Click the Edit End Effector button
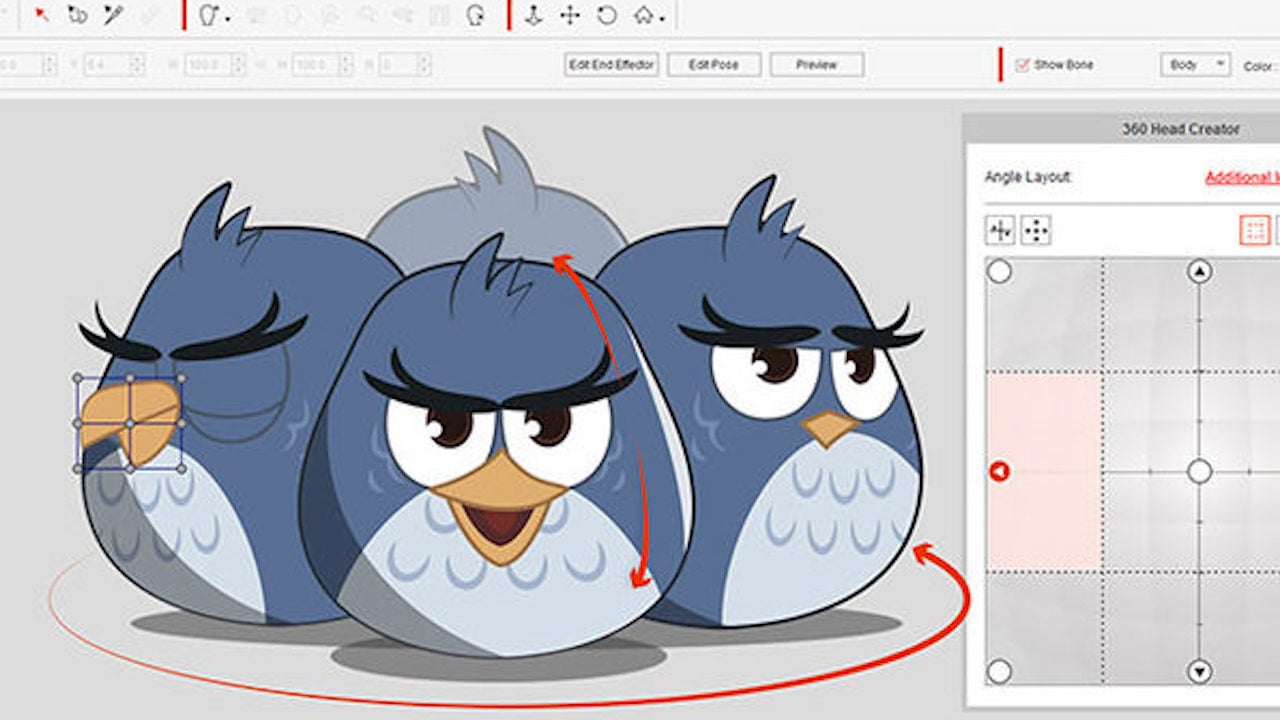Screen dimensions: 1280x720 (611, 65)
